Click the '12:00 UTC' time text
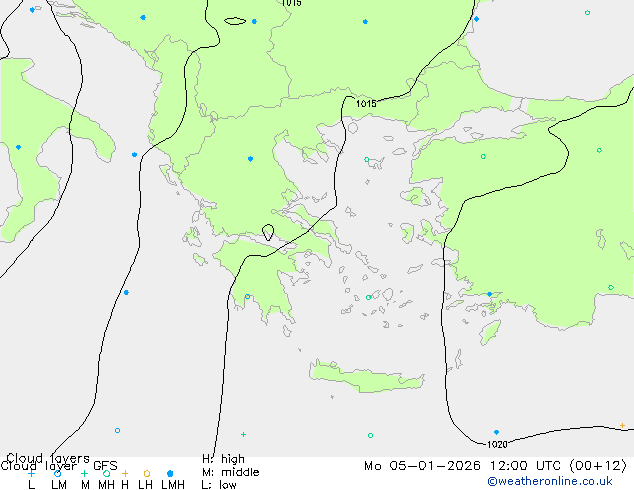Image resolution: width=634 pixels, height=490 pixels. (x=527, y=466)
